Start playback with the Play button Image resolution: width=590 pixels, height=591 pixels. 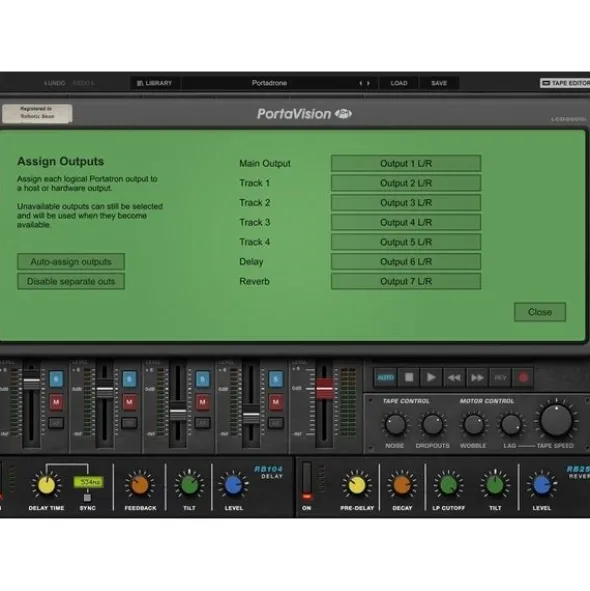point(431,377)
